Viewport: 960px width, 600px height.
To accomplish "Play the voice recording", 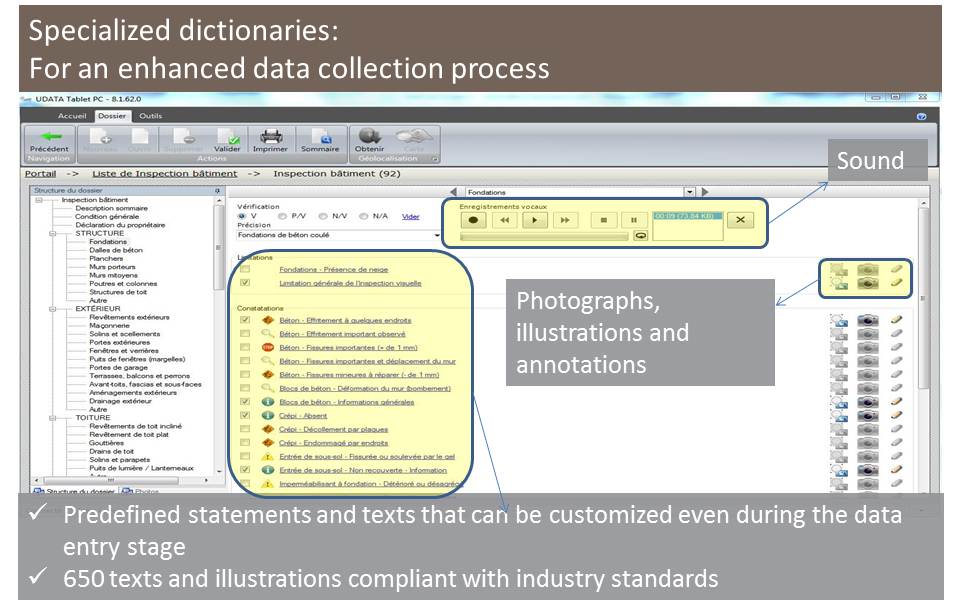I will (536, 220).
